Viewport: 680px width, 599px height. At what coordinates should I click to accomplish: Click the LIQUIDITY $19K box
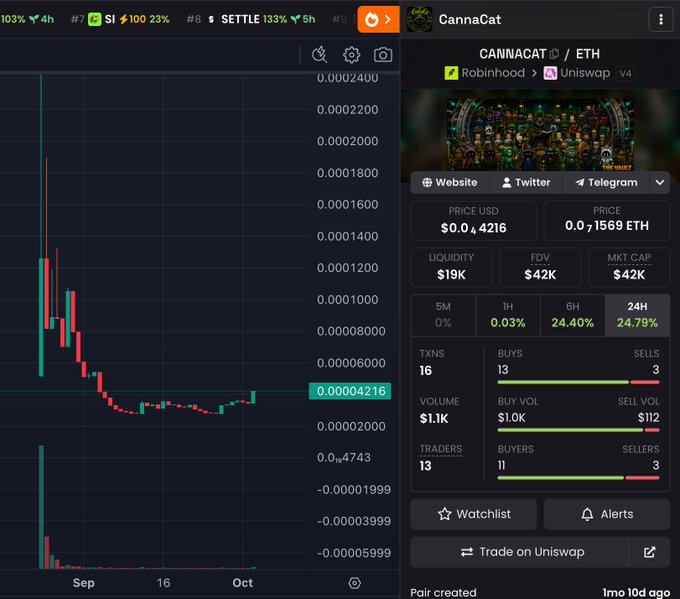[451, 267]
